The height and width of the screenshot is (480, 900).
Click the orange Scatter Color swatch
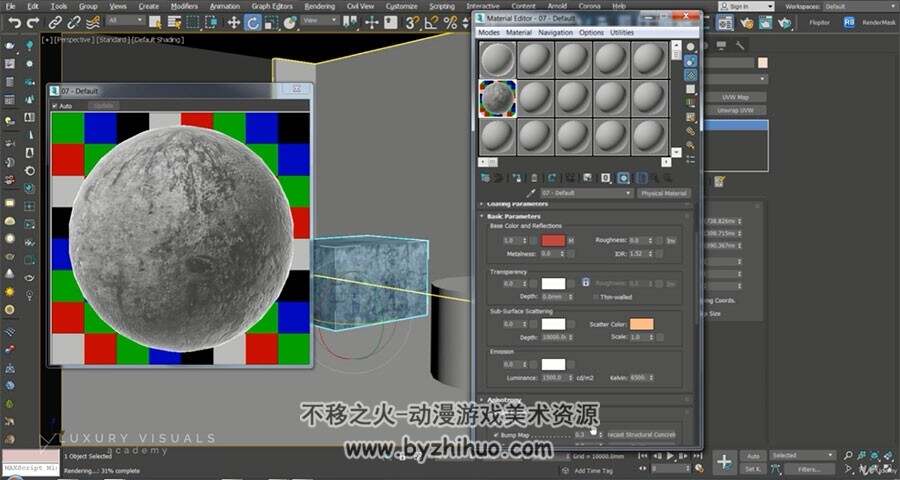pos(642,324)
